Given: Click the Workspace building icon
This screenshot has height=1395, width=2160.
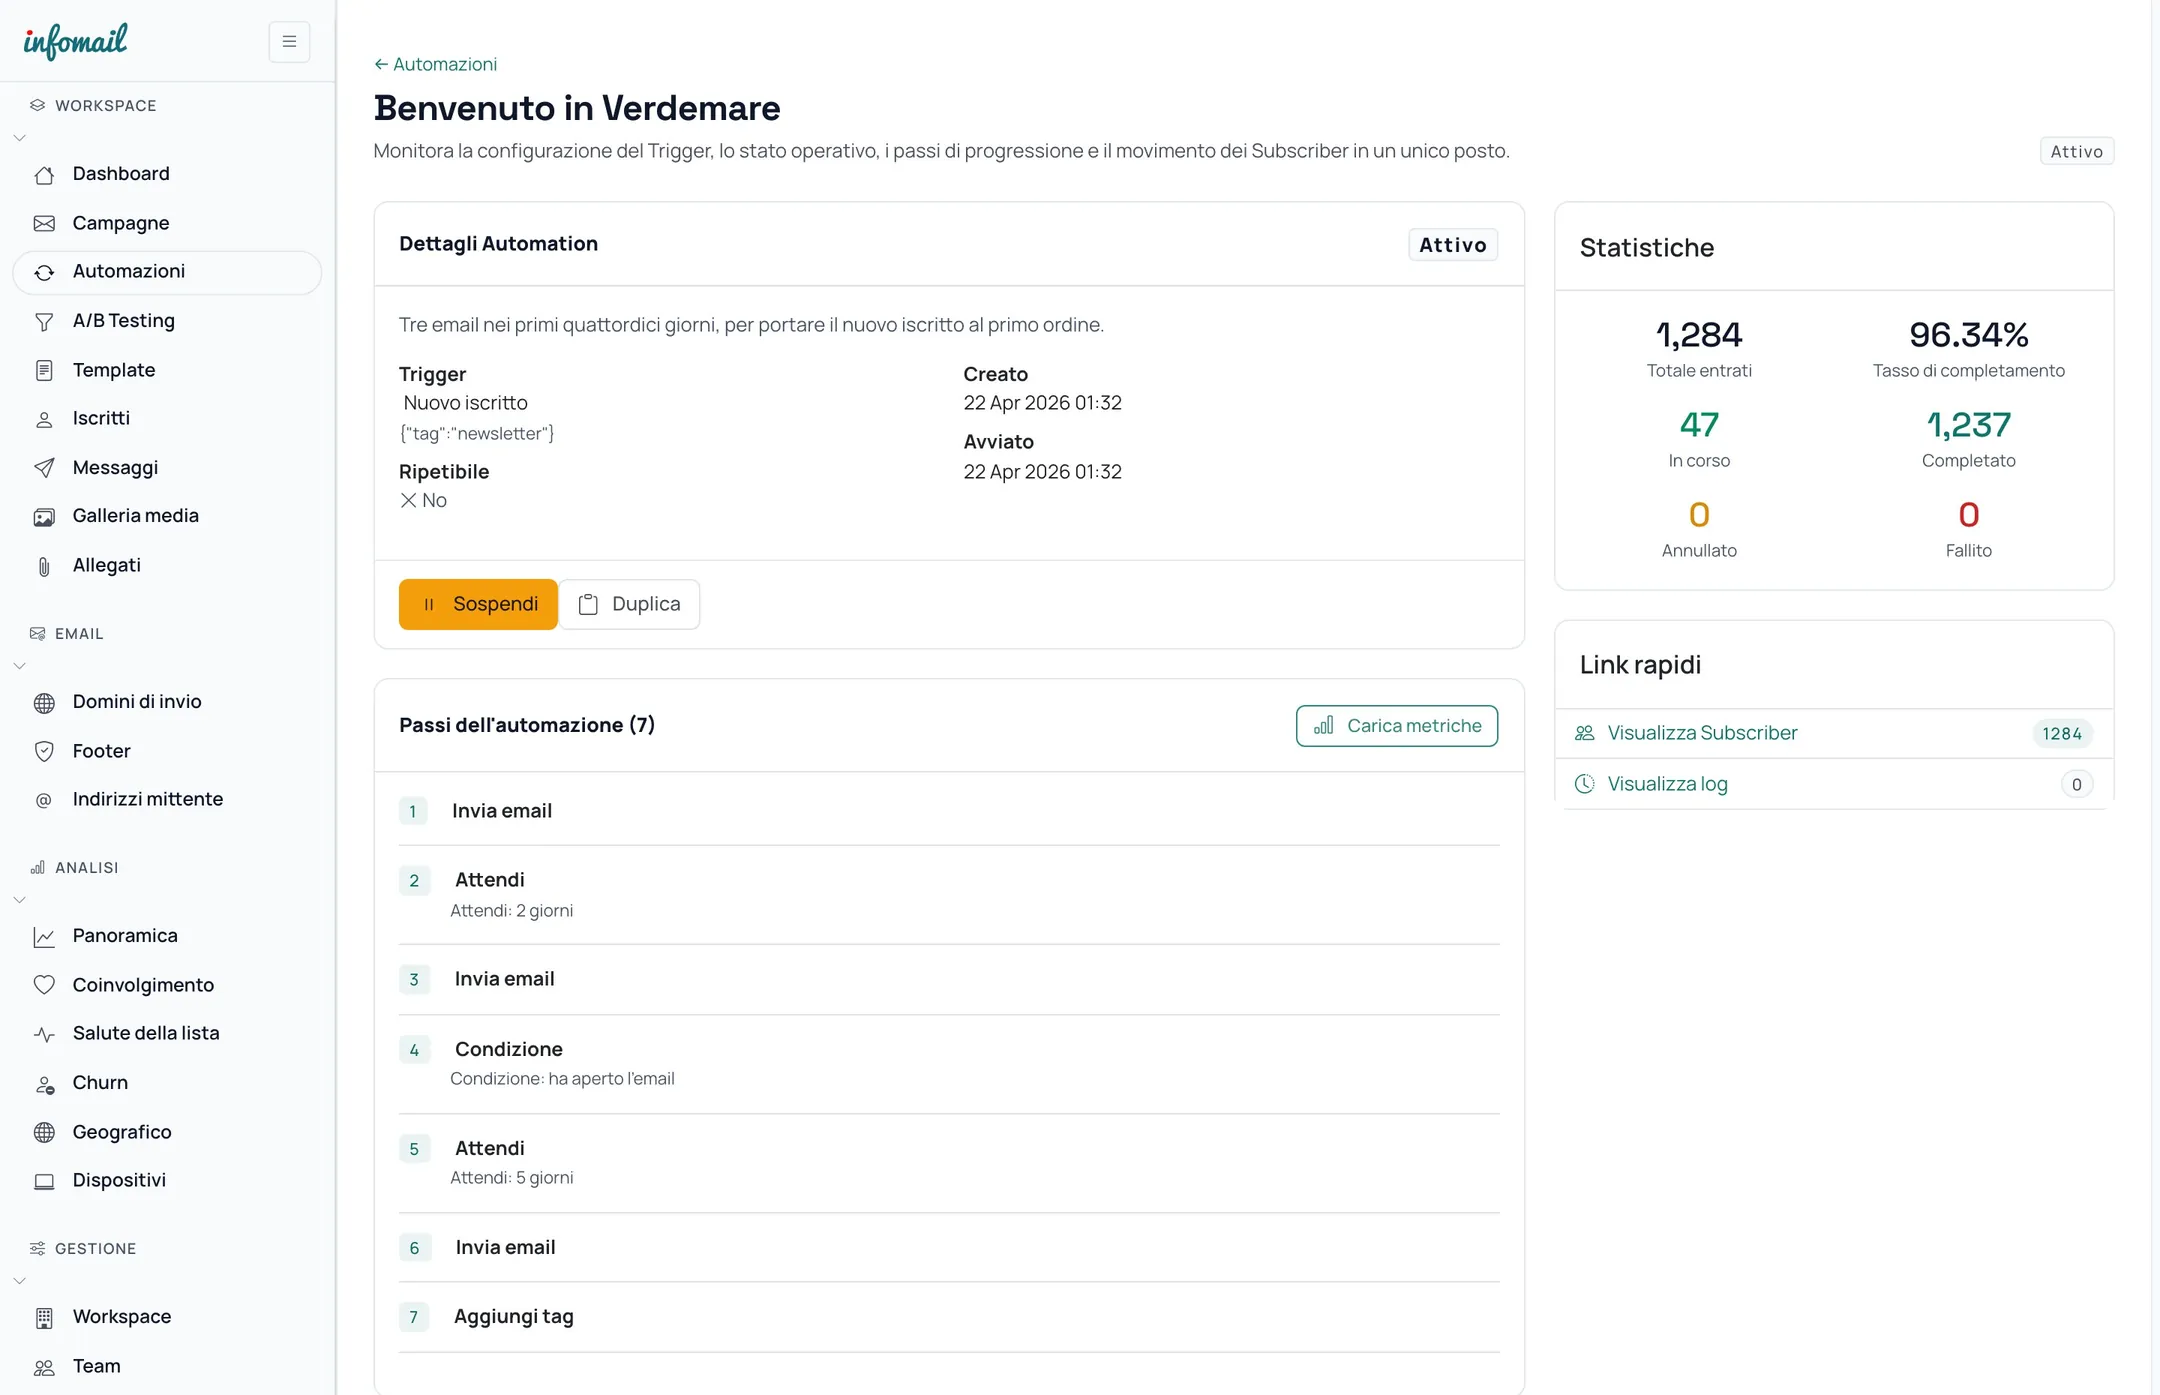Looking at the screenshot, I should coord(44,1318).
